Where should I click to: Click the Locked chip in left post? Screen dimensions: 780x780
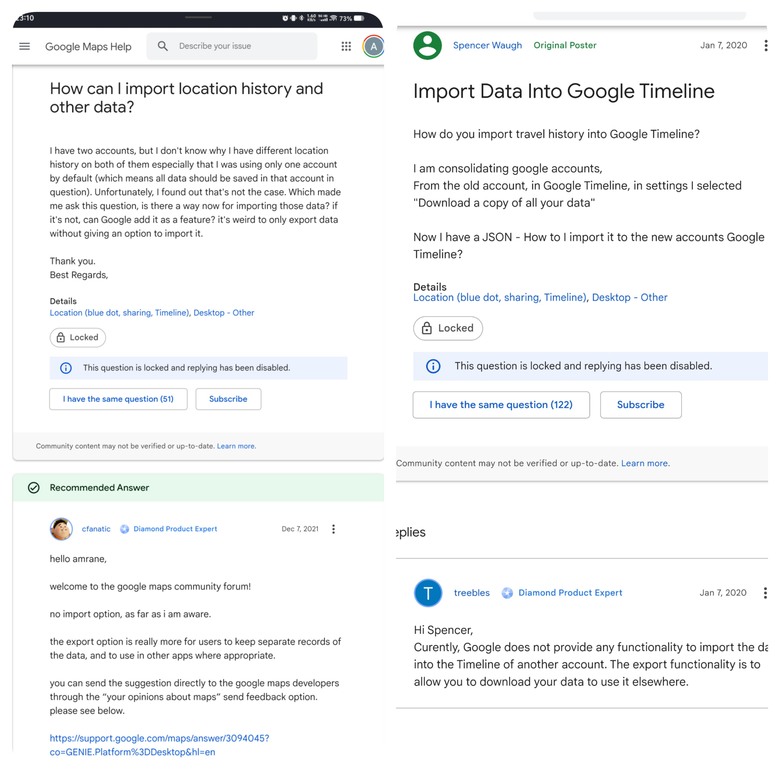(x=78, y=337)
